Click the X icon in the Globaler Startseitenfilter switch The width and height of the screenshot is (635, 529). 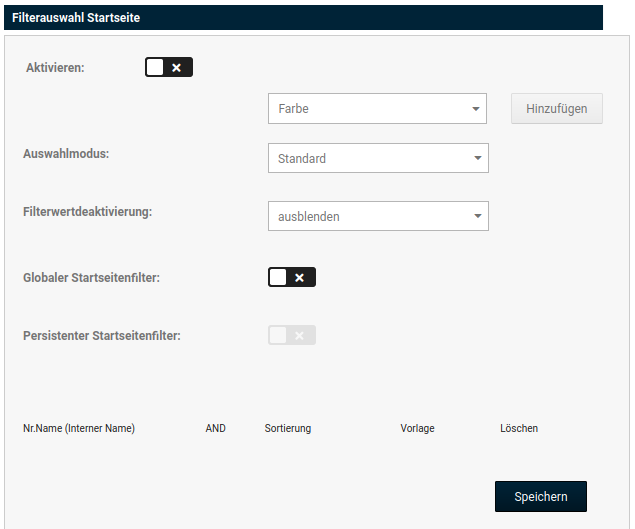tap(300, 277)
